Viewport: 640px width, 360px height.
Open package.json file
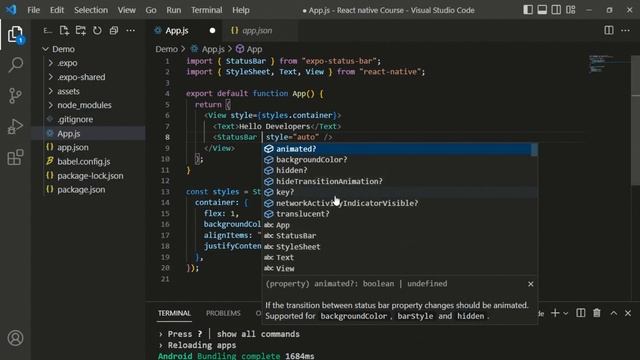point(89,190)
